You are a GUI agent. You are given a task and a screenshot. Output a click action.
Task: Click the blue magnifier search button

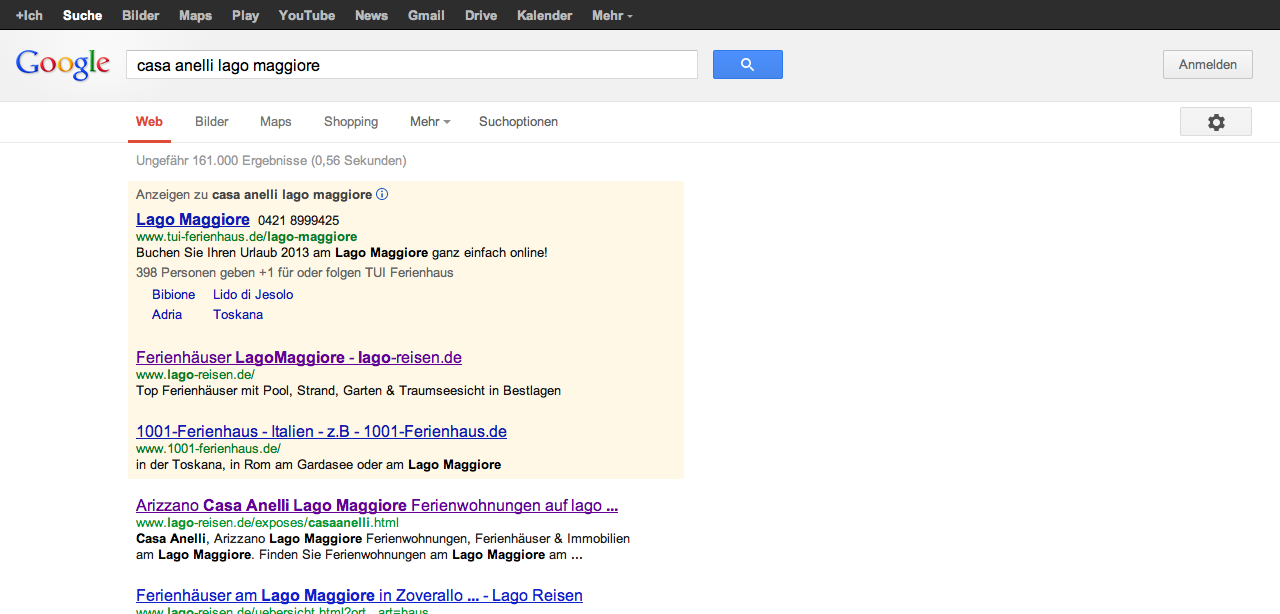click(x=747, y=65)
